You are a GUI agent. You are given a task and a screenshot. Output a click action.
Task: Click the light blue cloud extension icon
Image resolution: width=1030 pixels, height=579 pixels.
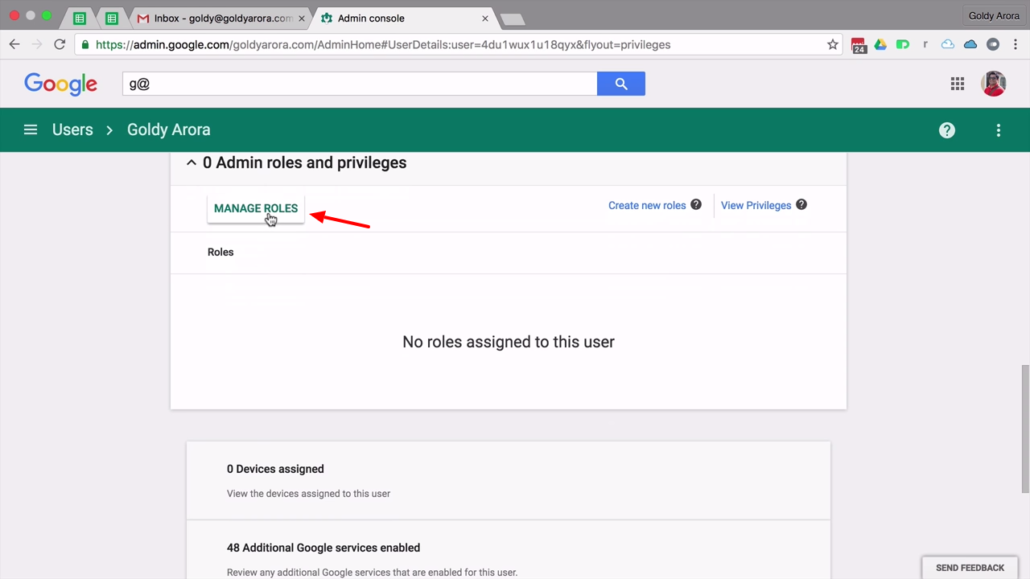[947, 45]
